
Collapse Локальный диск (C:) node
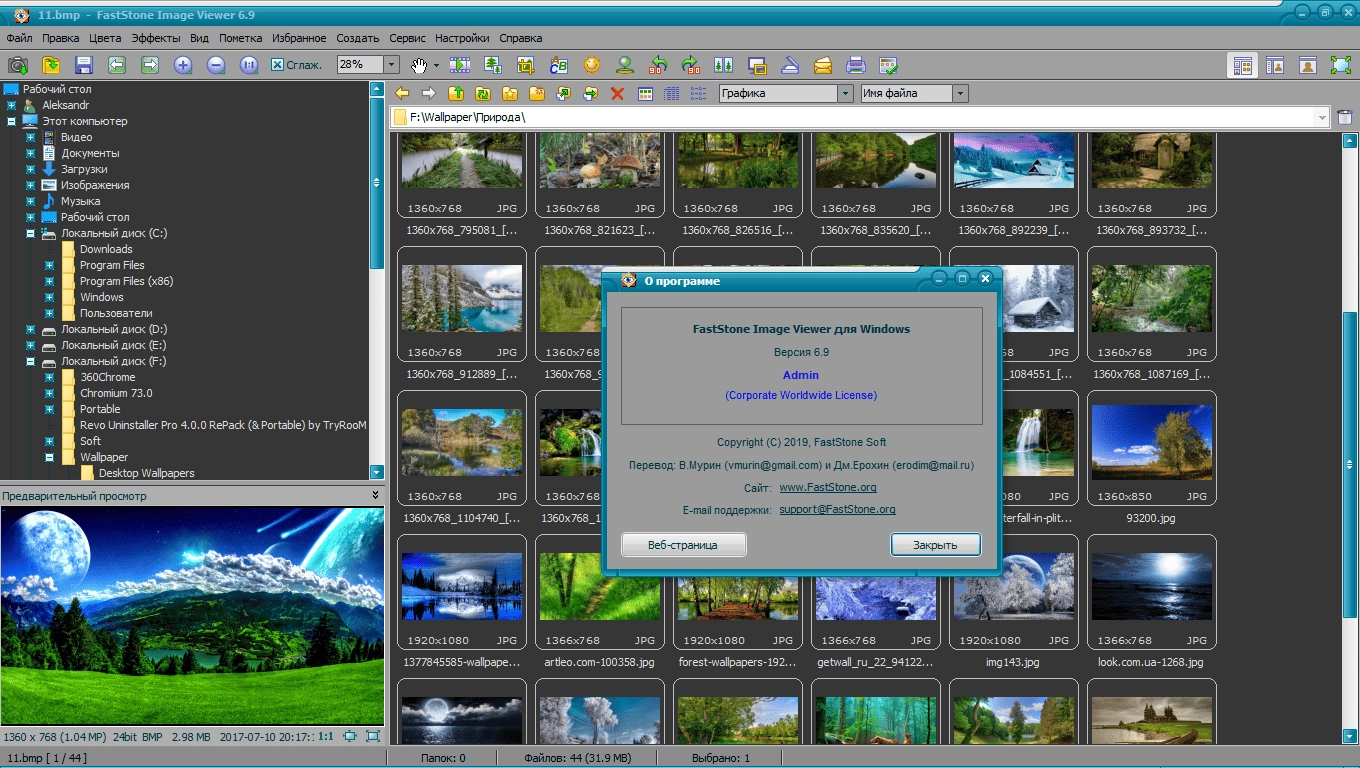point(30,233)
